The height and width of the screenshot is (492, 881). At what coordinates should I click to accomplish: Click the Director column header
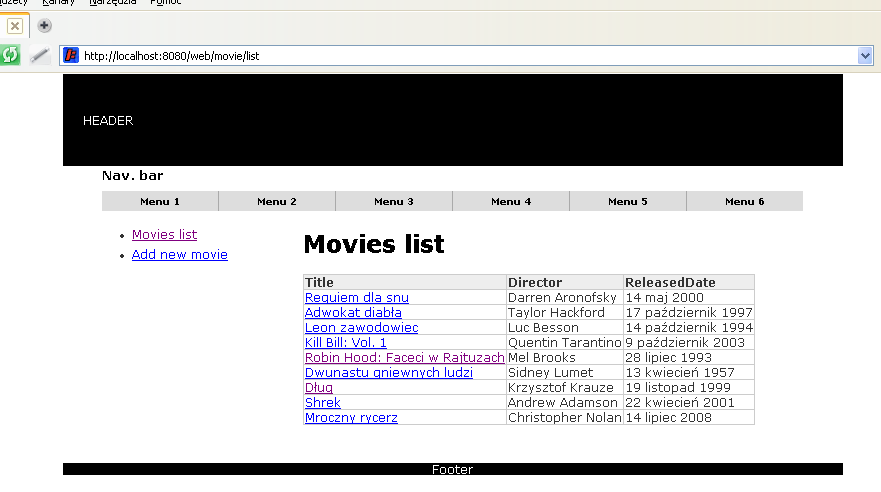click(565, 283)
